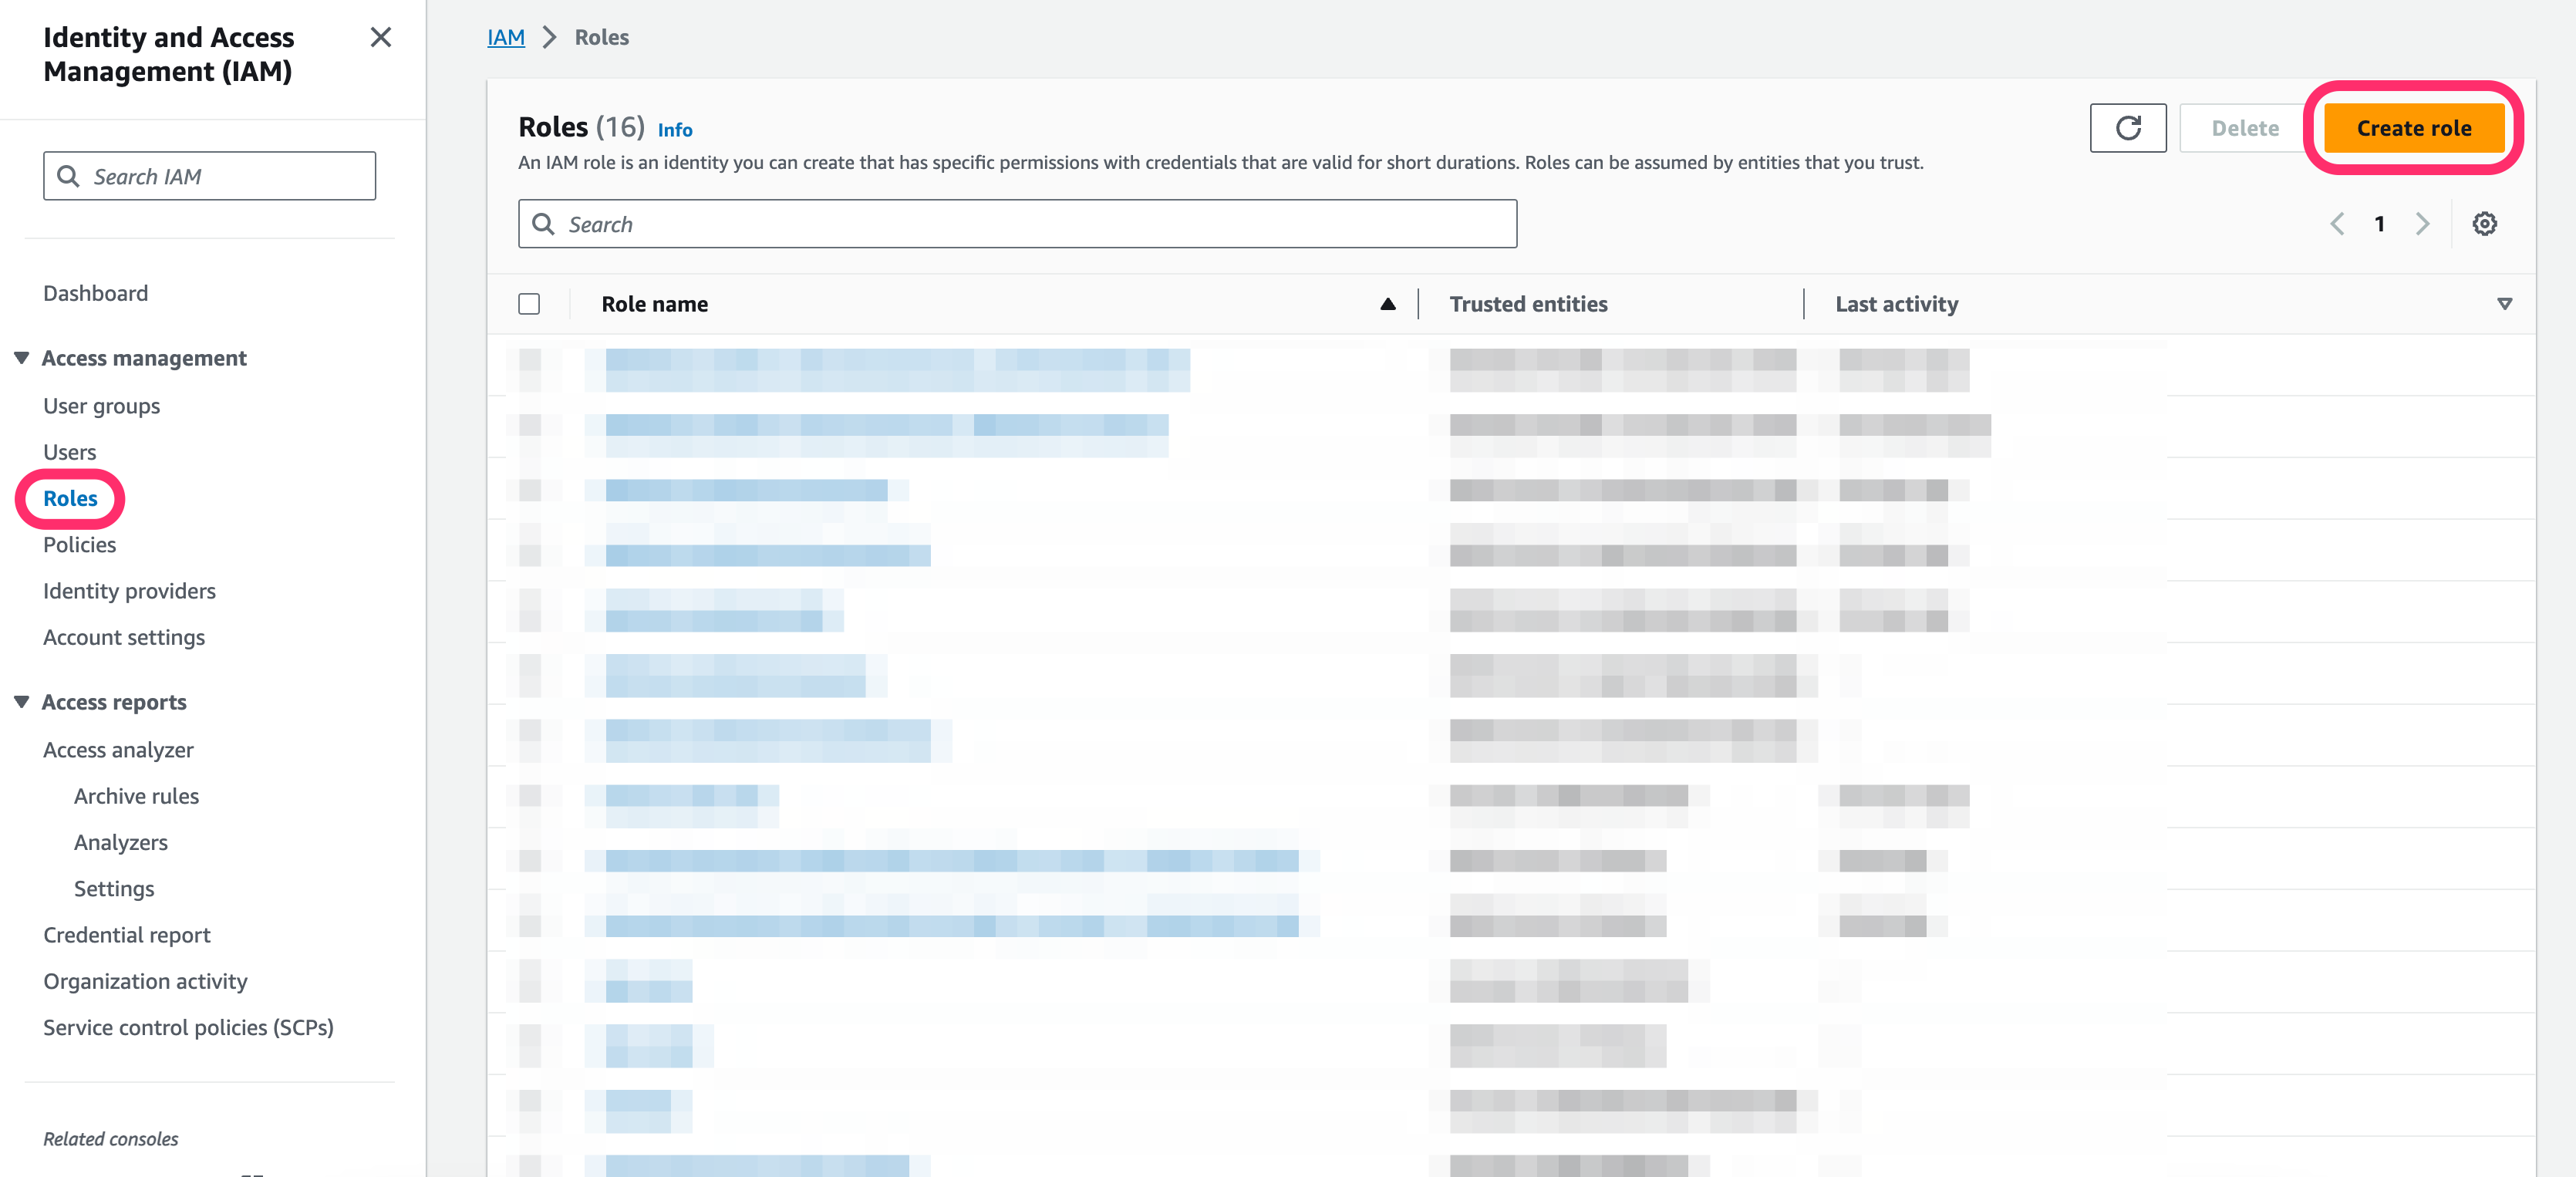Focus the roles Search input field
Viewport: 2576px width, 1177px height.
[1017, 224]
